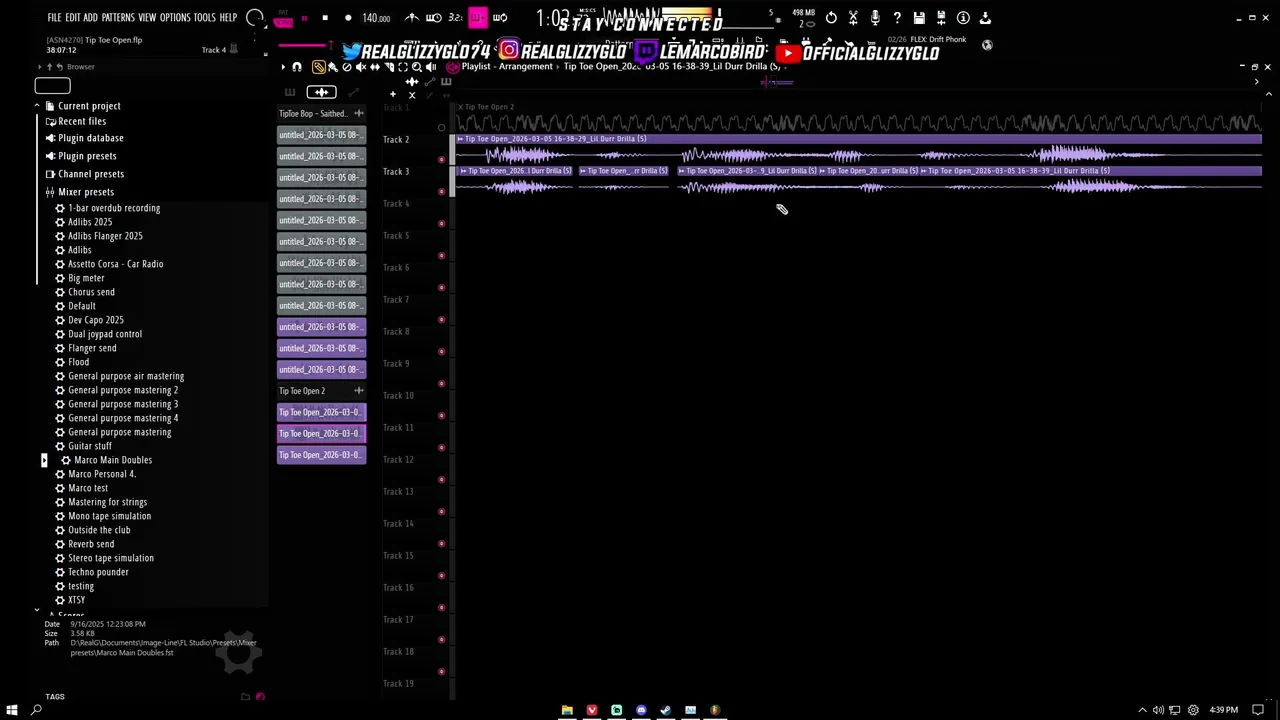Click the project info icon
Screen dimensions: 1280x720
963,17
